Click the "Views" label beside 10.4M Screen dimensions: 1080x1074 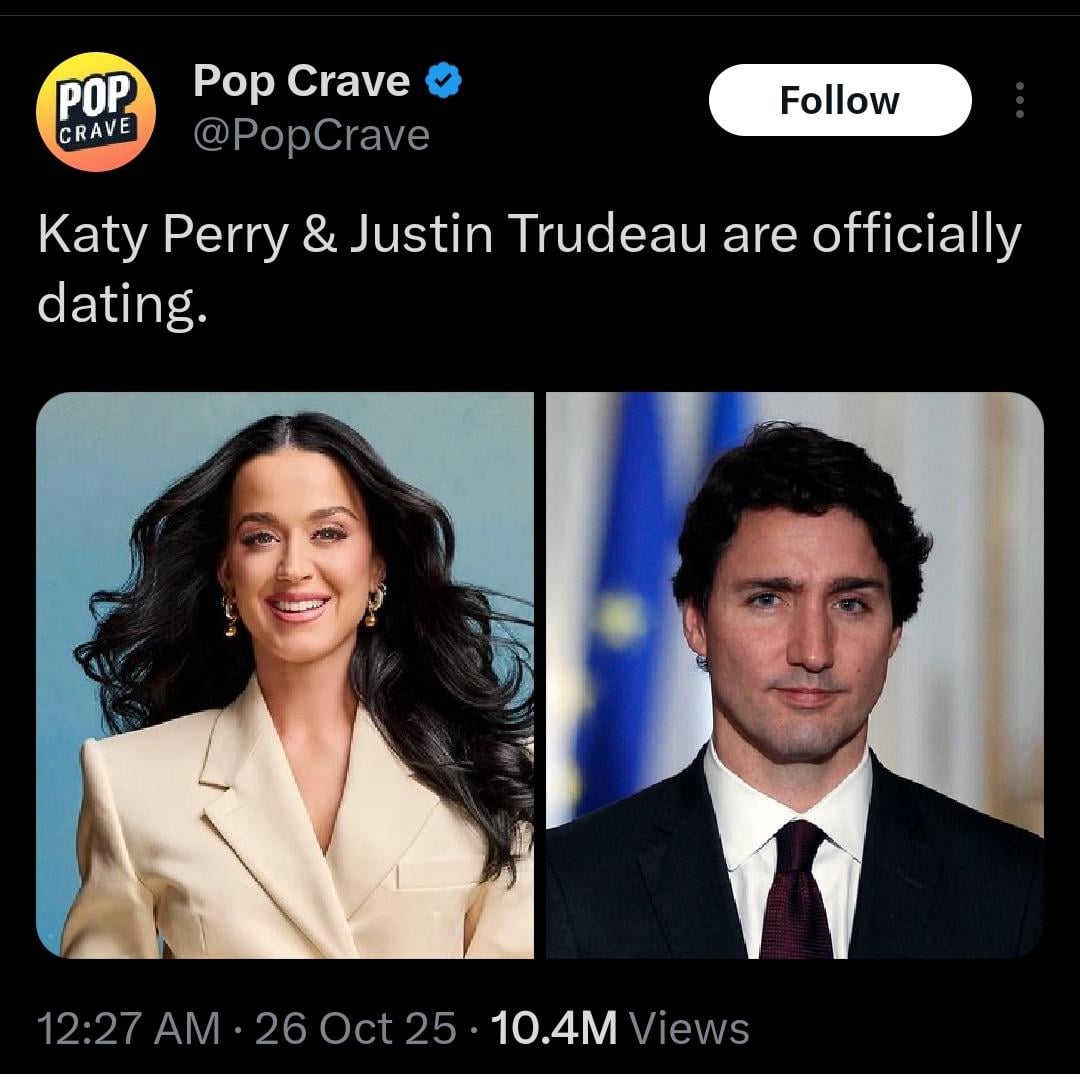coord(690,1028)
